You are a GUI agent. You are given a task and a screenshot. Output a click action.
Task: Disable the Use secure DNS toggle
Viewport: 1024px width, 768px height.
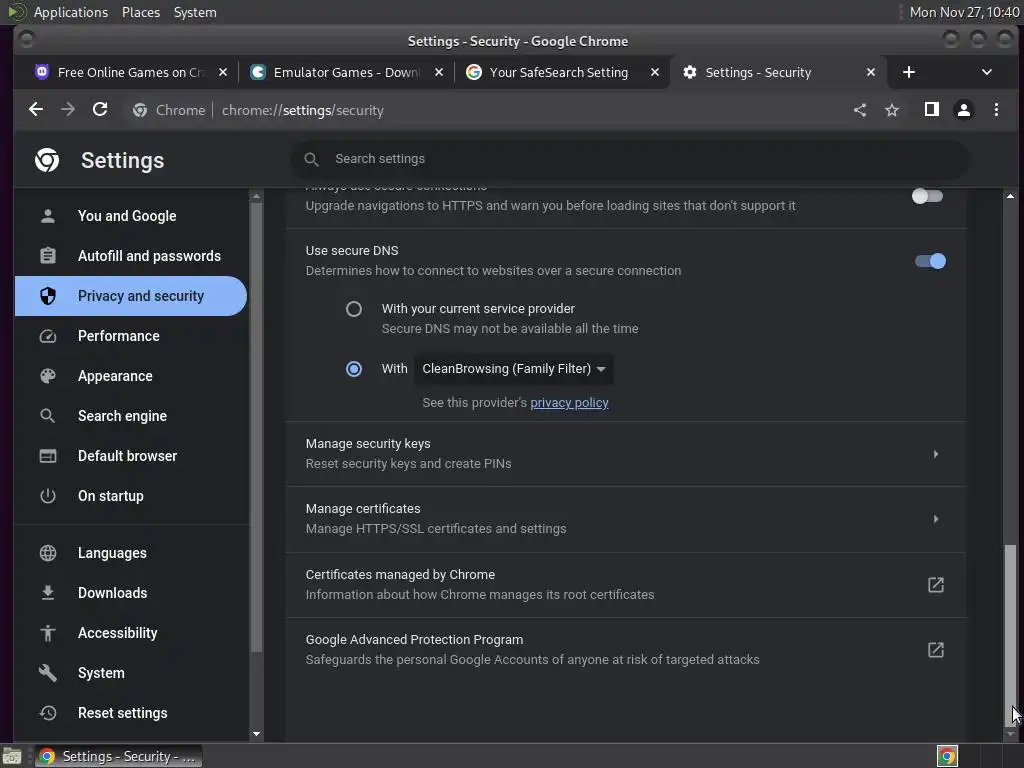tap(930, 261)
